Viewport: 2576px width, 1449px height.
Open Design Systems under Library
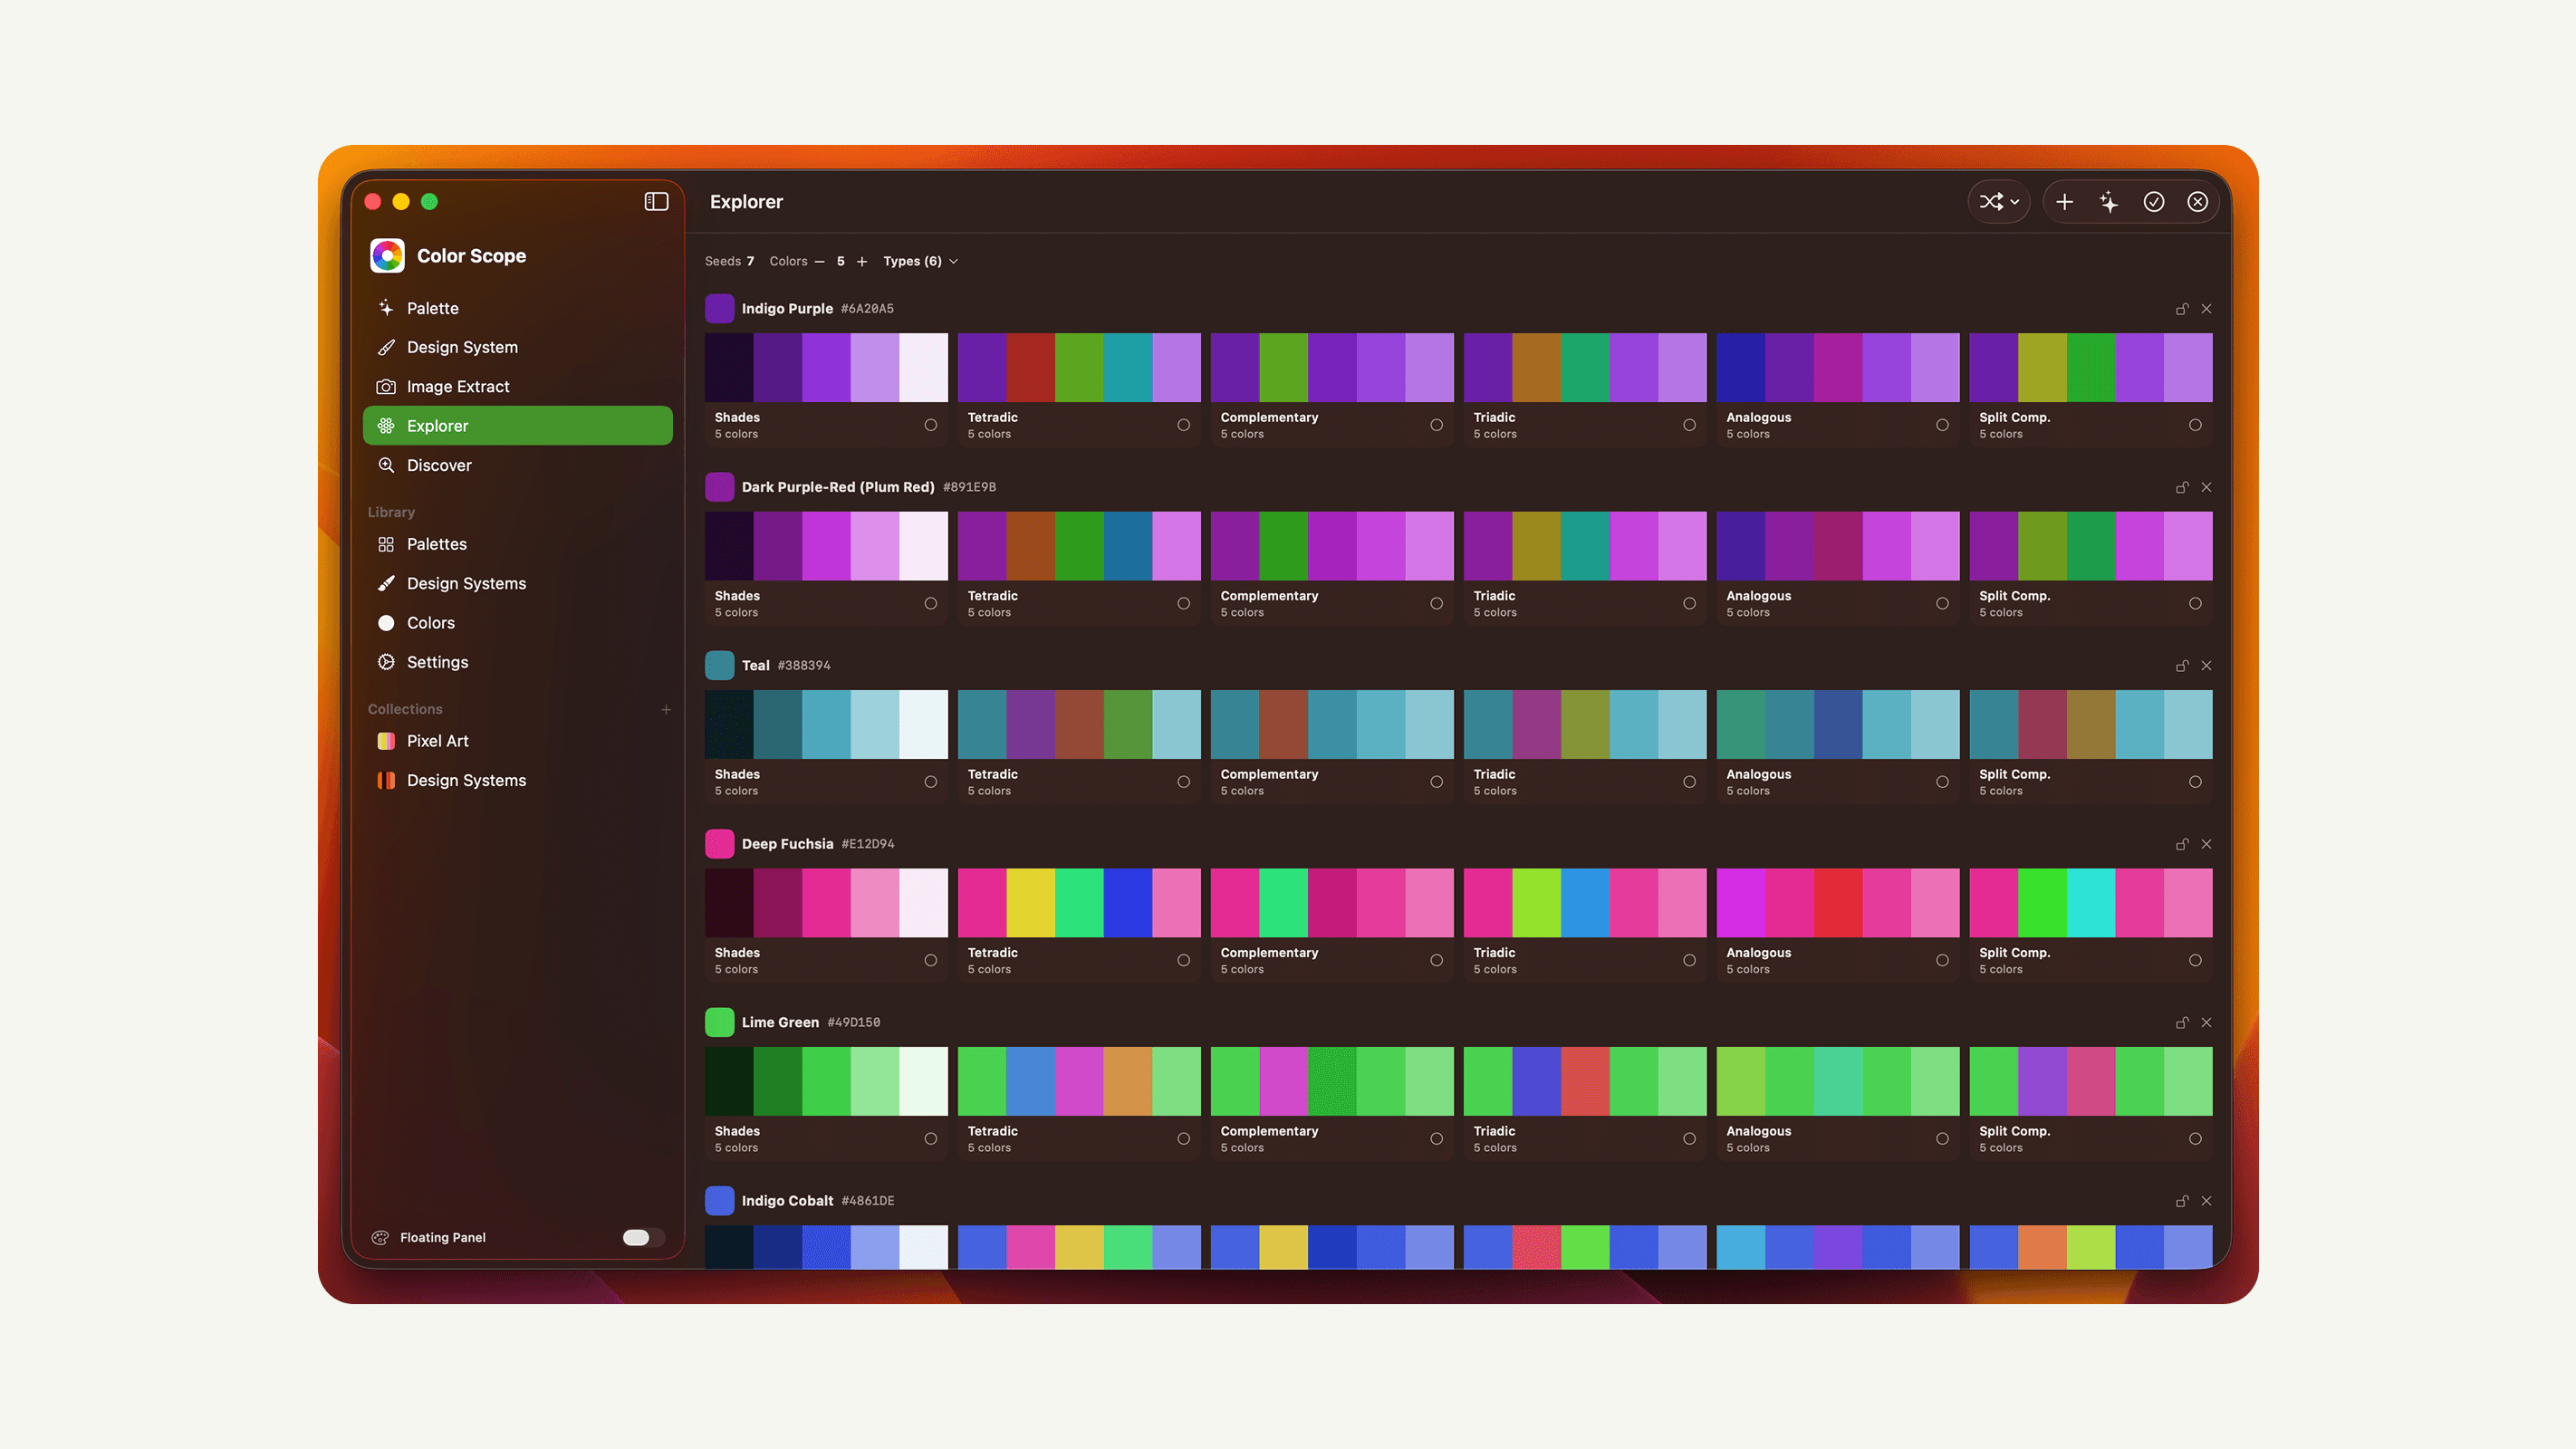[517, 583]
